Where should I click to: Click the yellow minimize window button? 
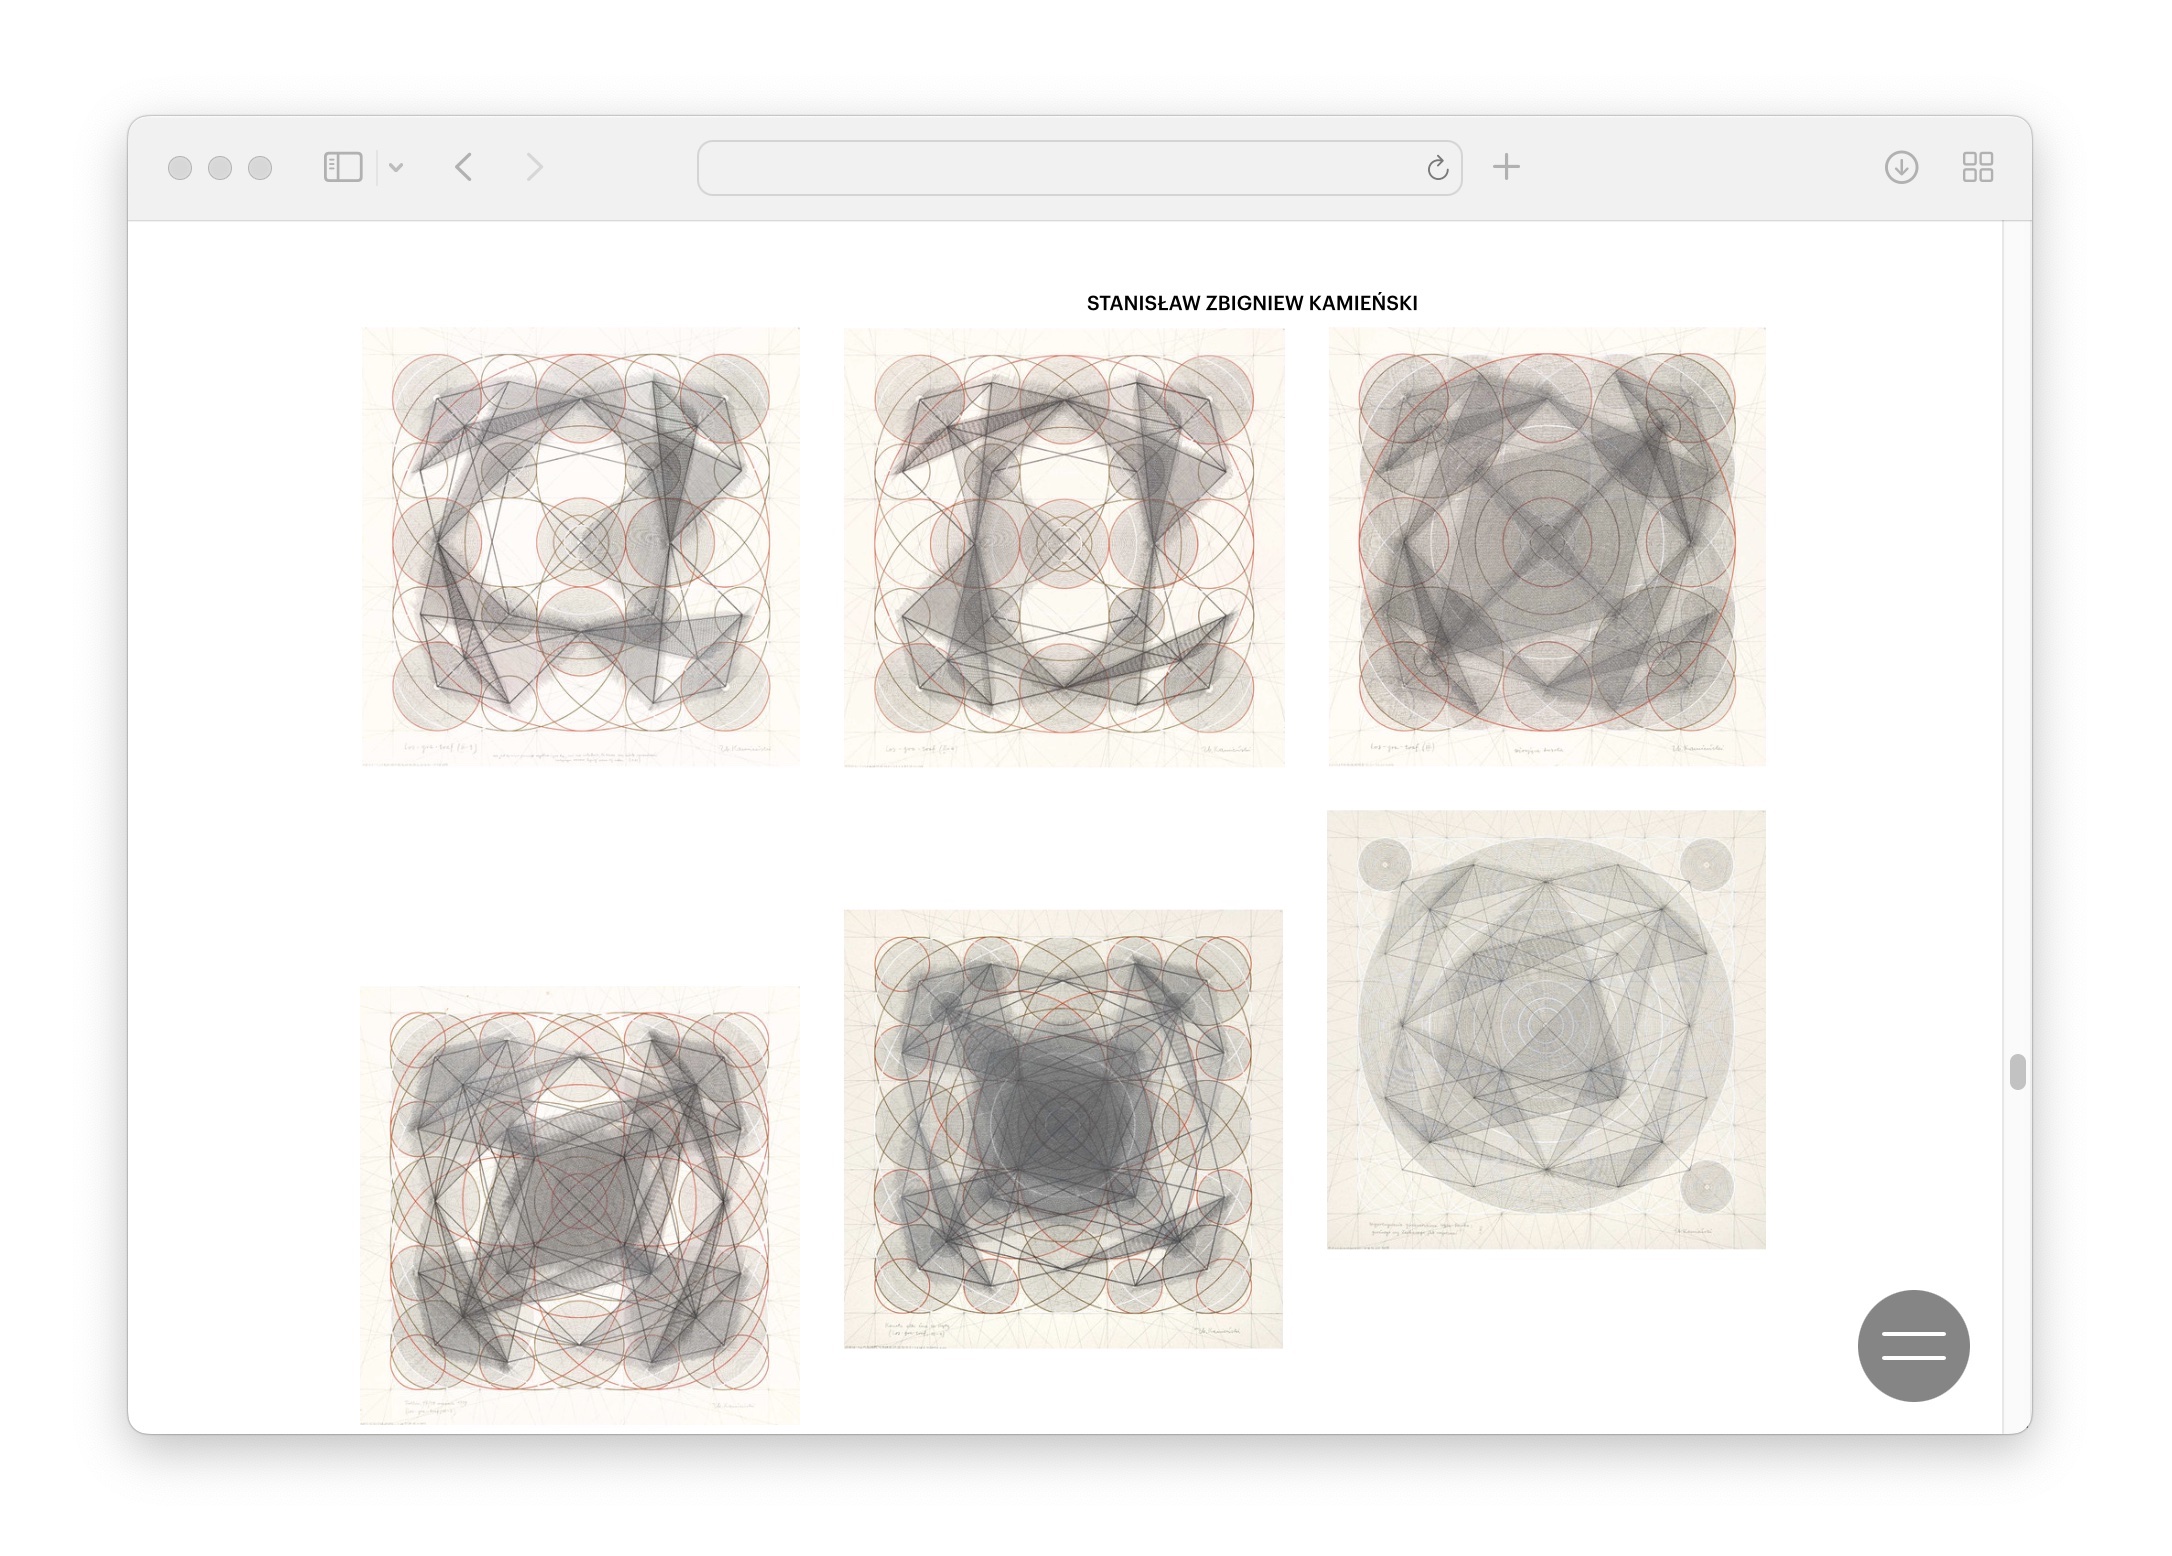point(220,168)
